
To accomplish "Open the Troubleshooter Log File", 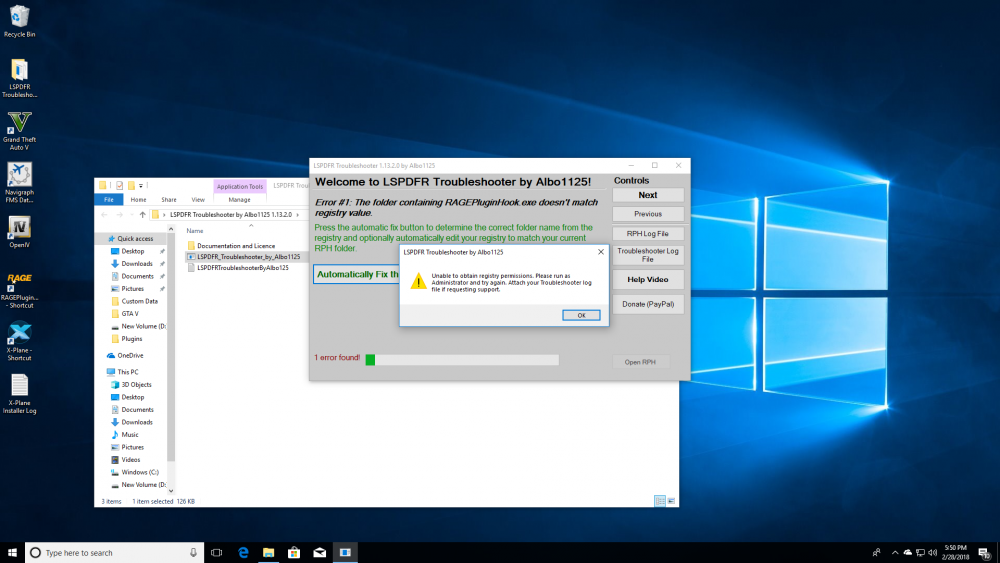I will [648, 255].
